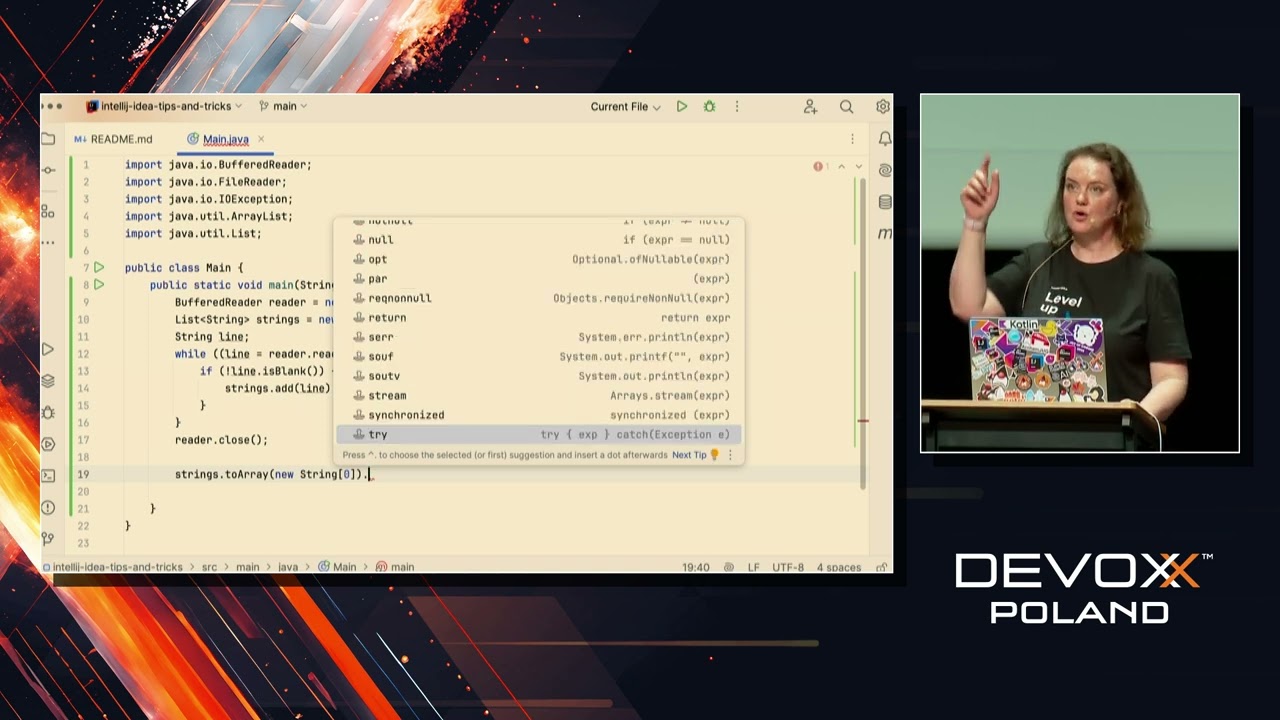Open IDE settings gear icon

883,107
